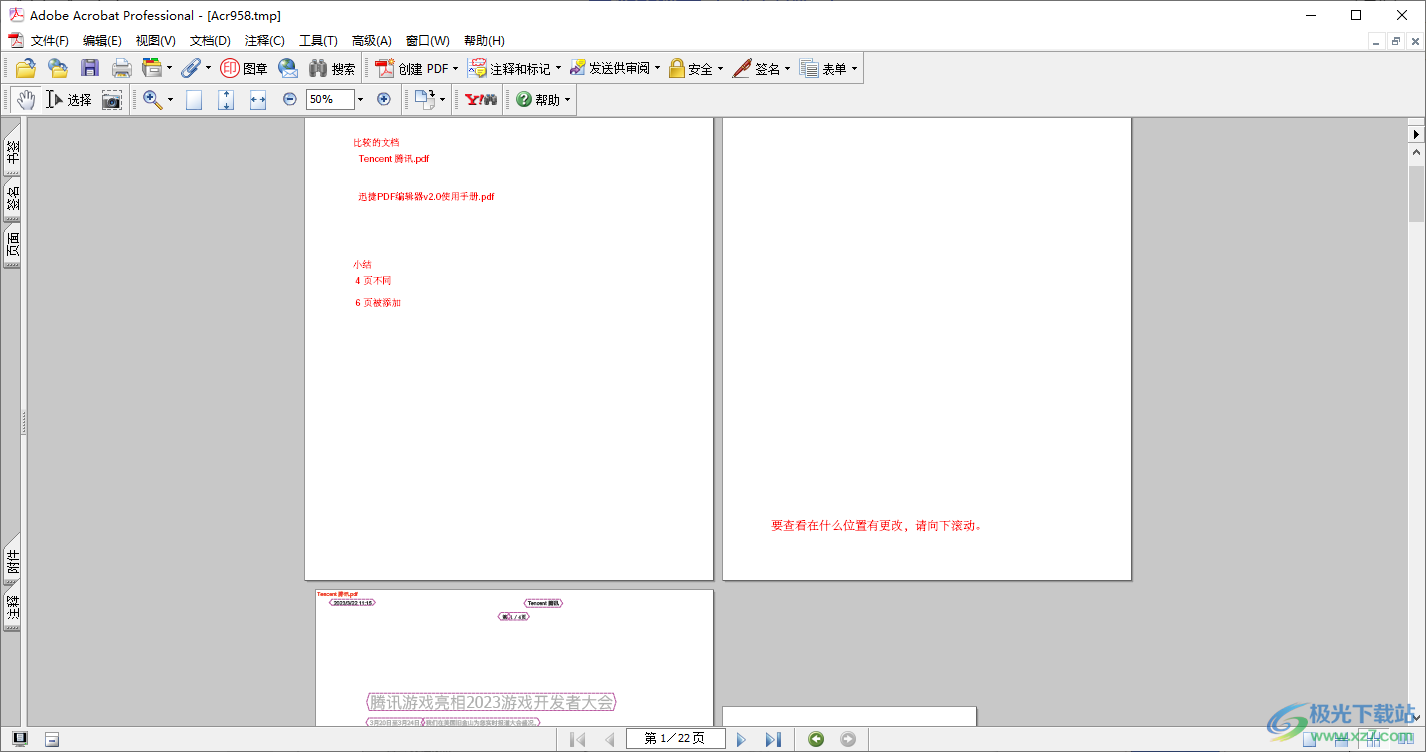Image resolution: width=1426 pixels, height=752 pixels.
Task: Expand the 发送供审阅 dropdown arrow
Action: click(x=657, y=68)
